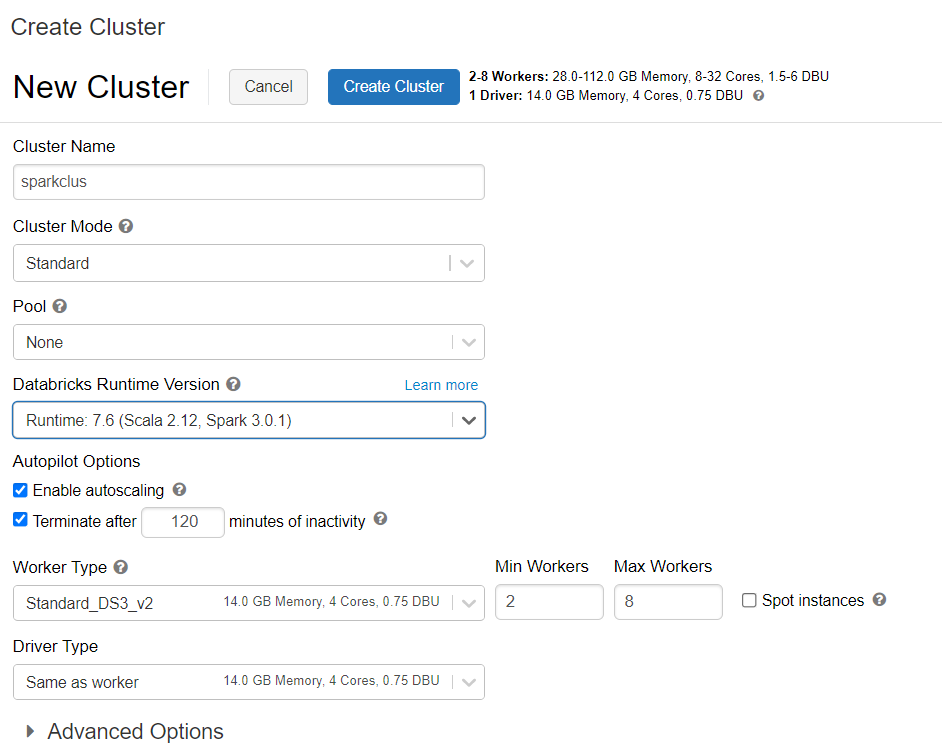Click help icon next to Pool

coord(59,306)
